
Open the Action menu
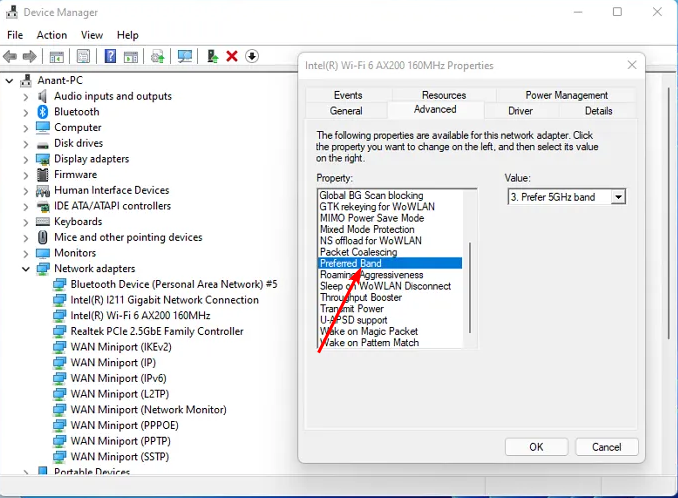52,35
